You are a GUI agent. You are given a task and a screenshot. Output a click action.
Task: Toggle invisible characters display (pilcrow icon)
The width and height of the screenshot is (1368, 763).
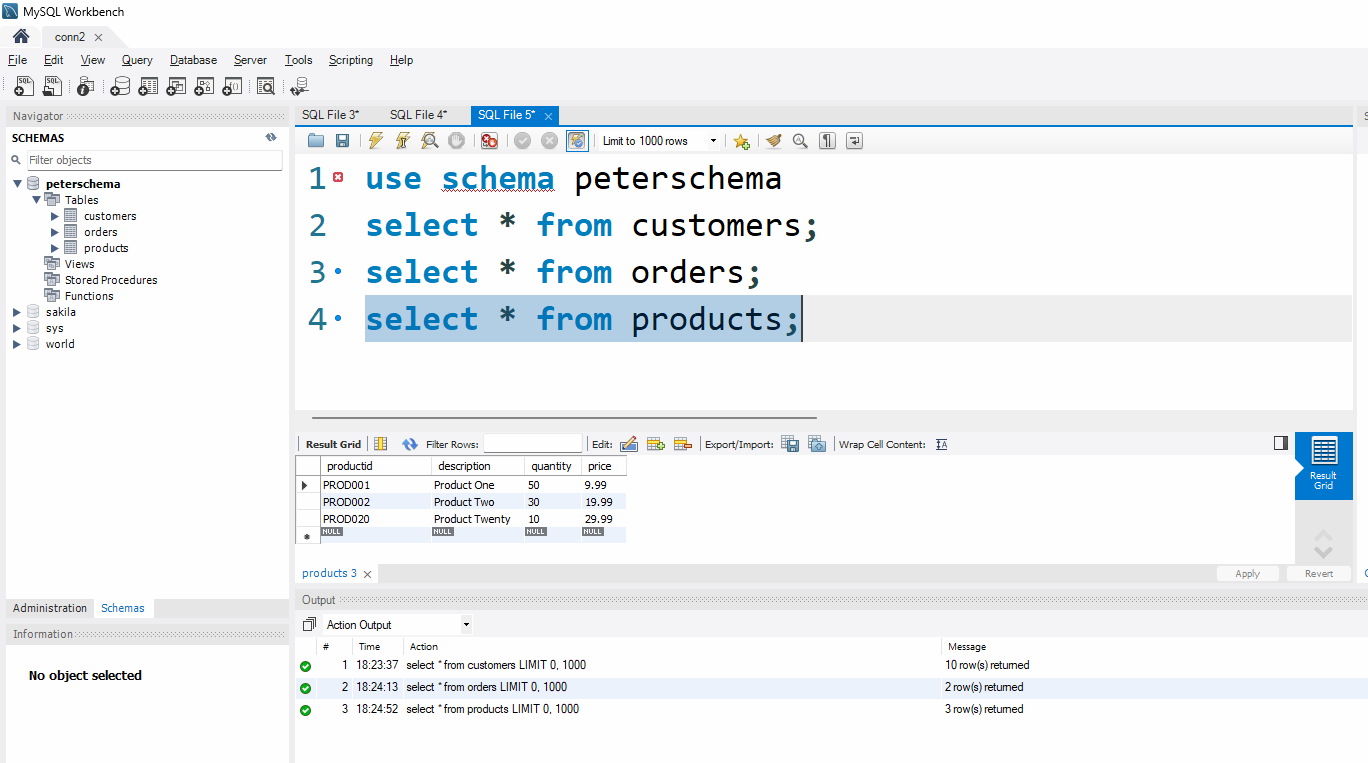click(x=827, y=141)
